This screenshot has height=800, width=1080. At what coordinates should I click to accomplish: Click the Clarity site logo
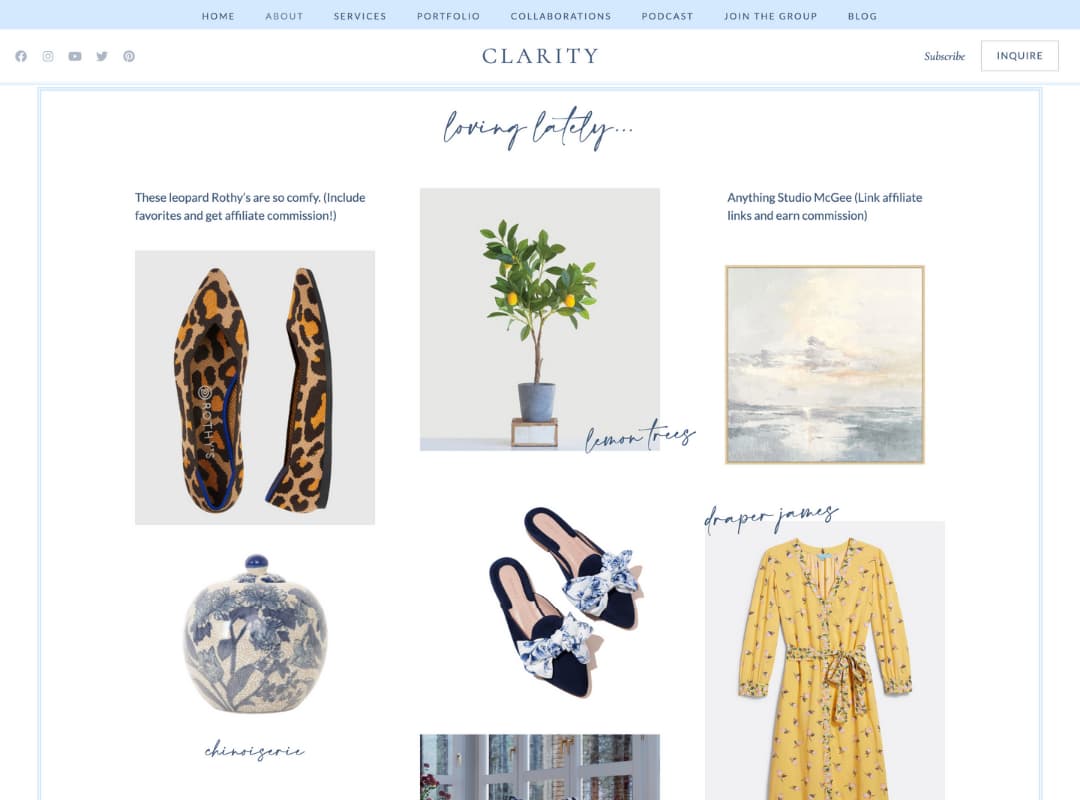pyautogui.click(x=540, y=56)
